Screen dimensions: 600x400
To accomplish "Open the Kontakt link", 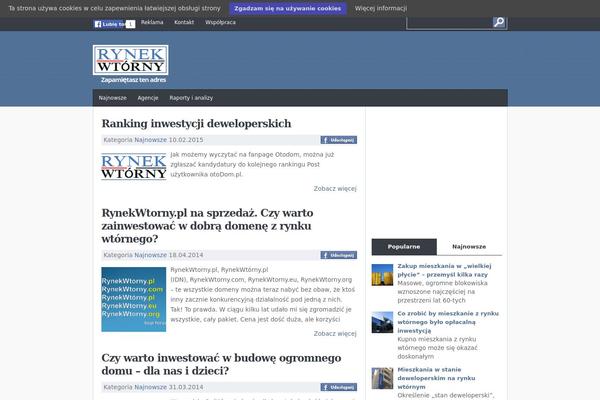I will pyautogui.click(x=184, y=22).
